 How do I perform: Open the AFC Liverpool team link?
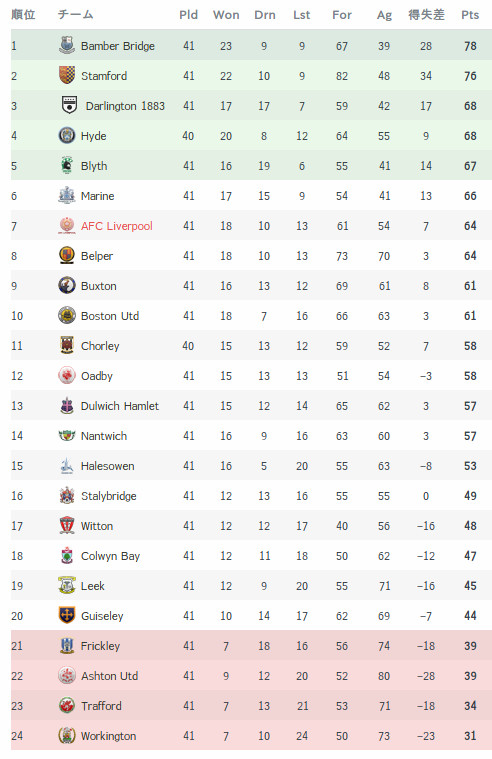pyautogui.click(x=117, y=226)
